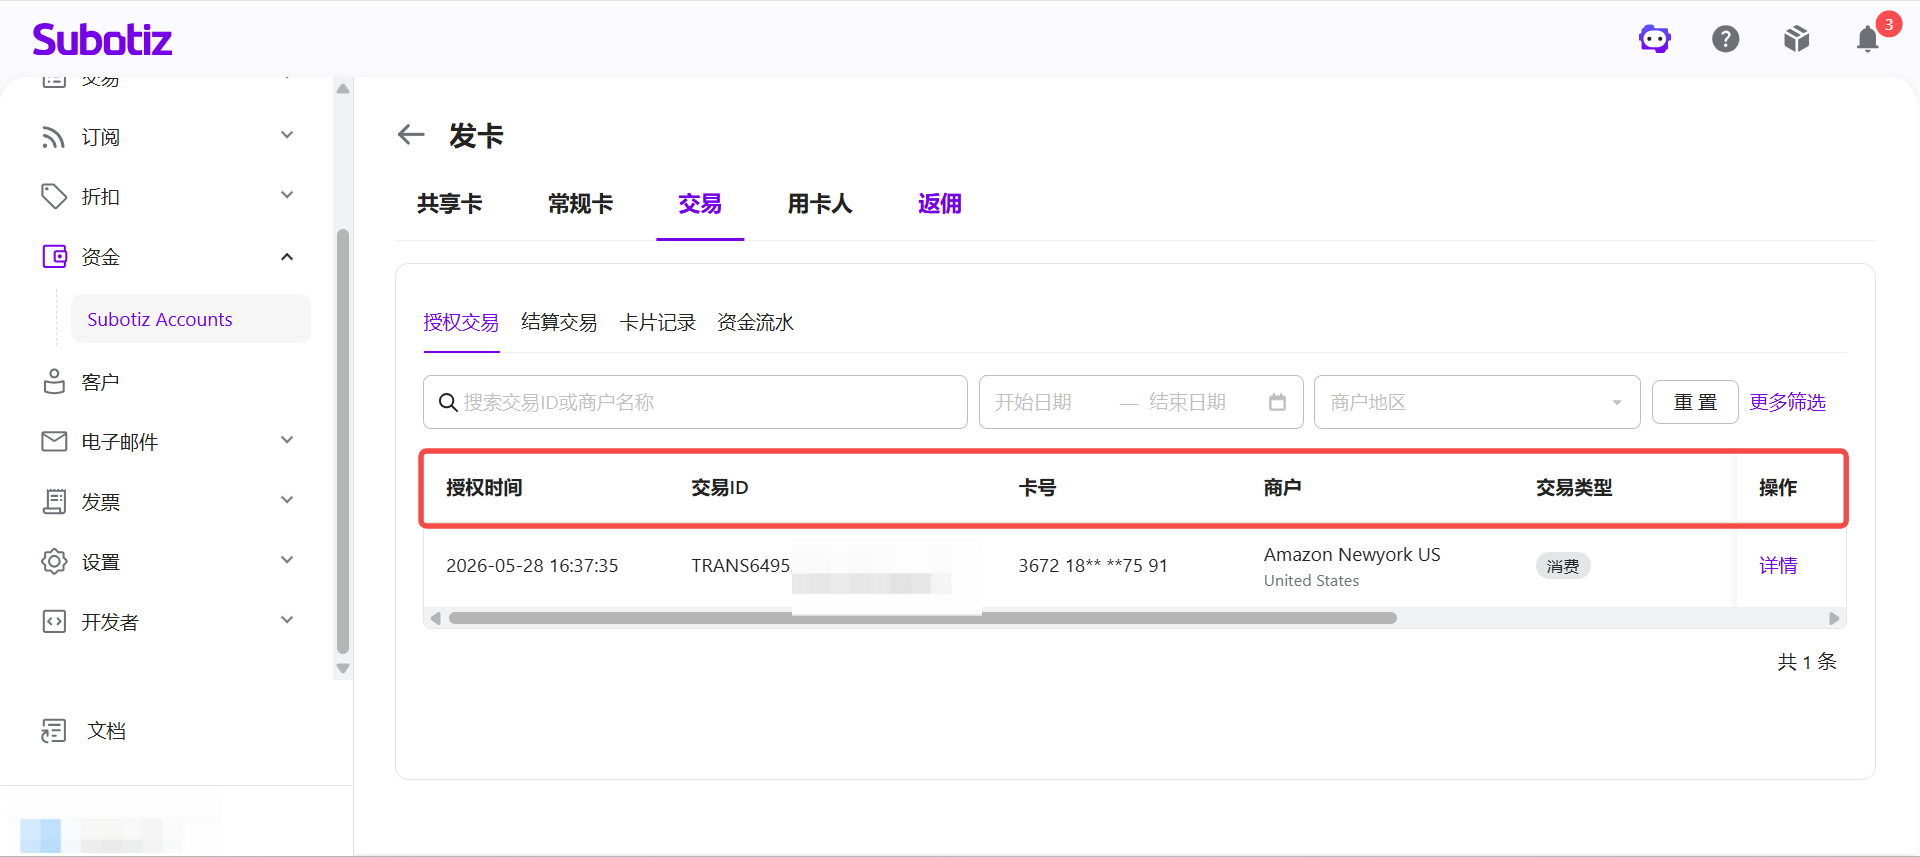Click the 授权时间 column header
The height and width of the screenshot is (857, 1920).
coord(484,487)
